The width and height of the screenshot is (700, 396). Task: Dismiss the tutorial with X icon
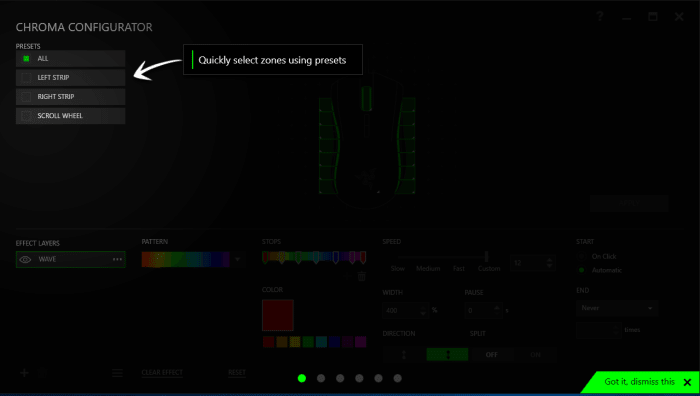[x=688, y=382]
